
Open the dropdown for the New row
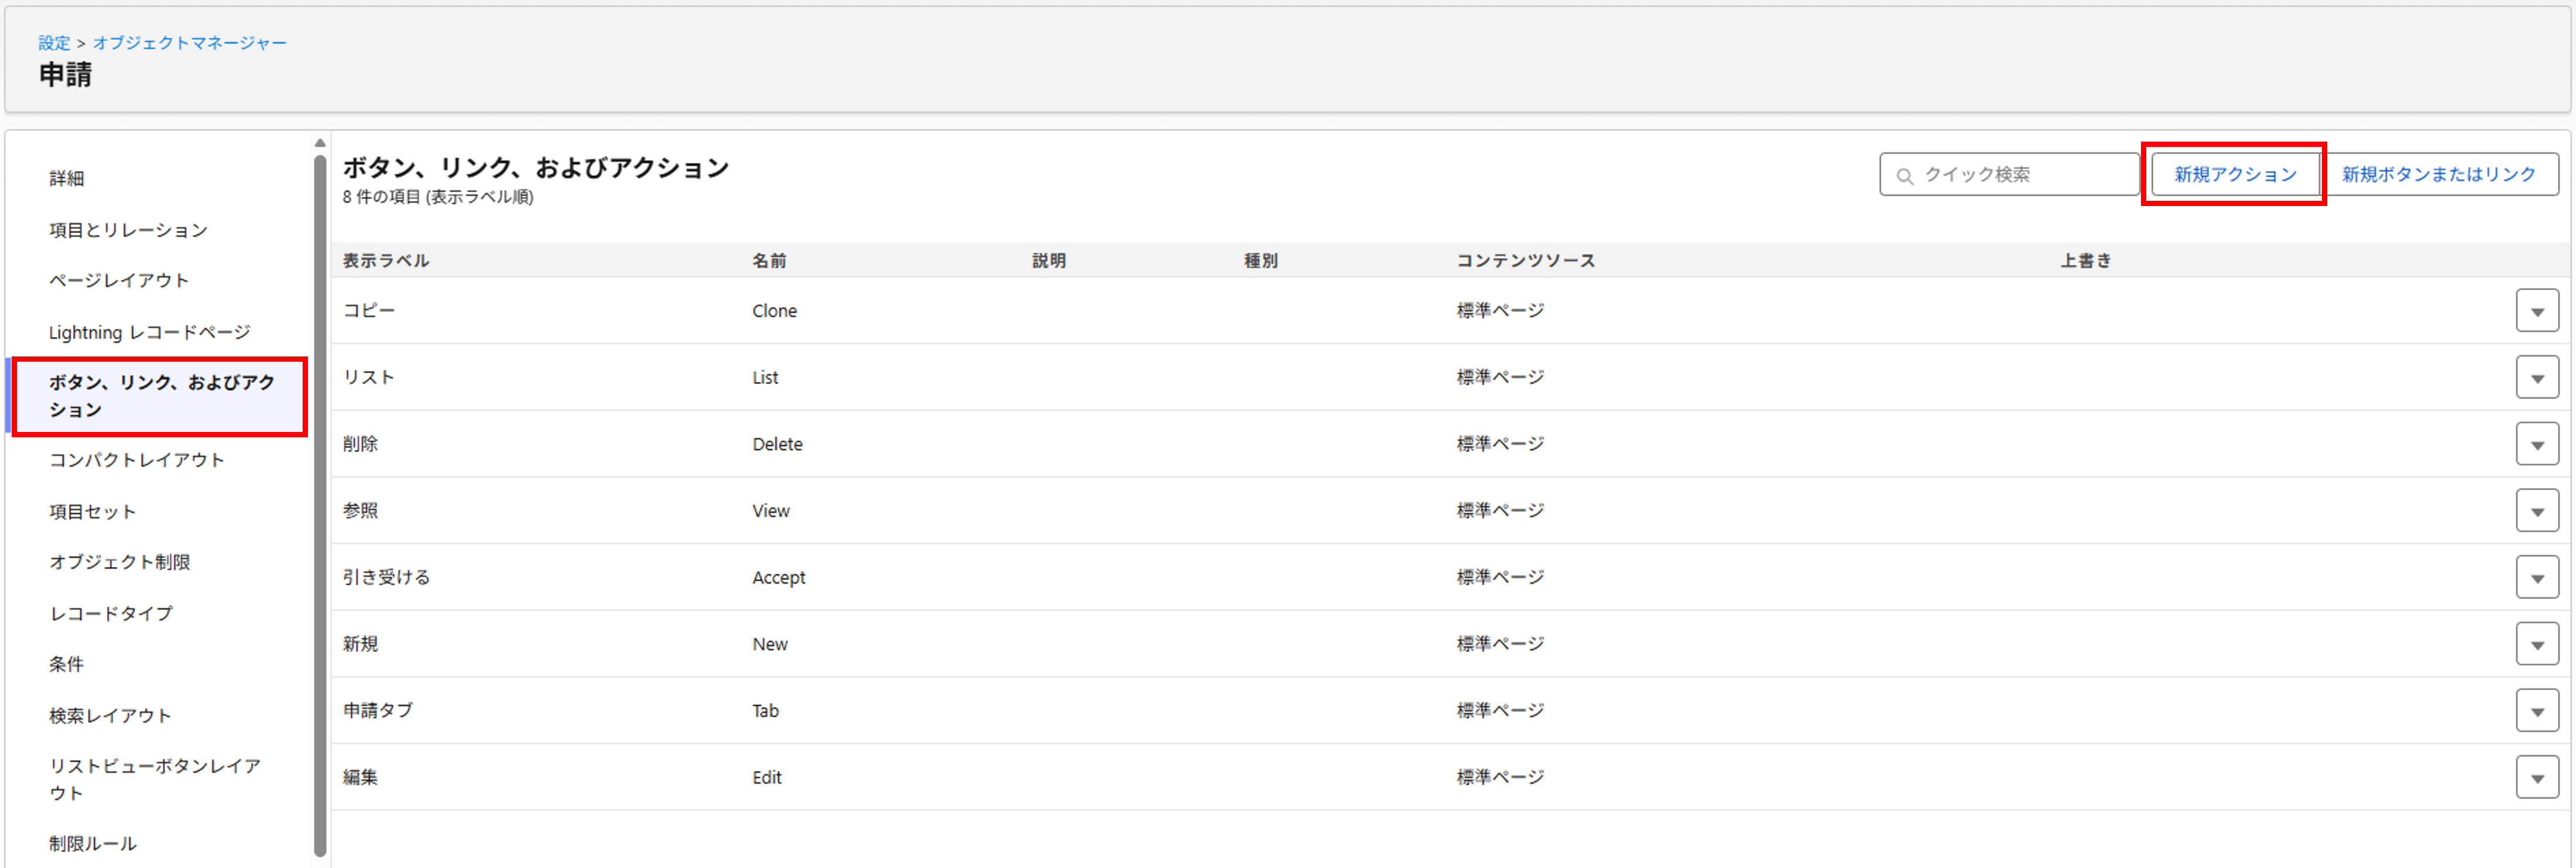[2536, 644]
